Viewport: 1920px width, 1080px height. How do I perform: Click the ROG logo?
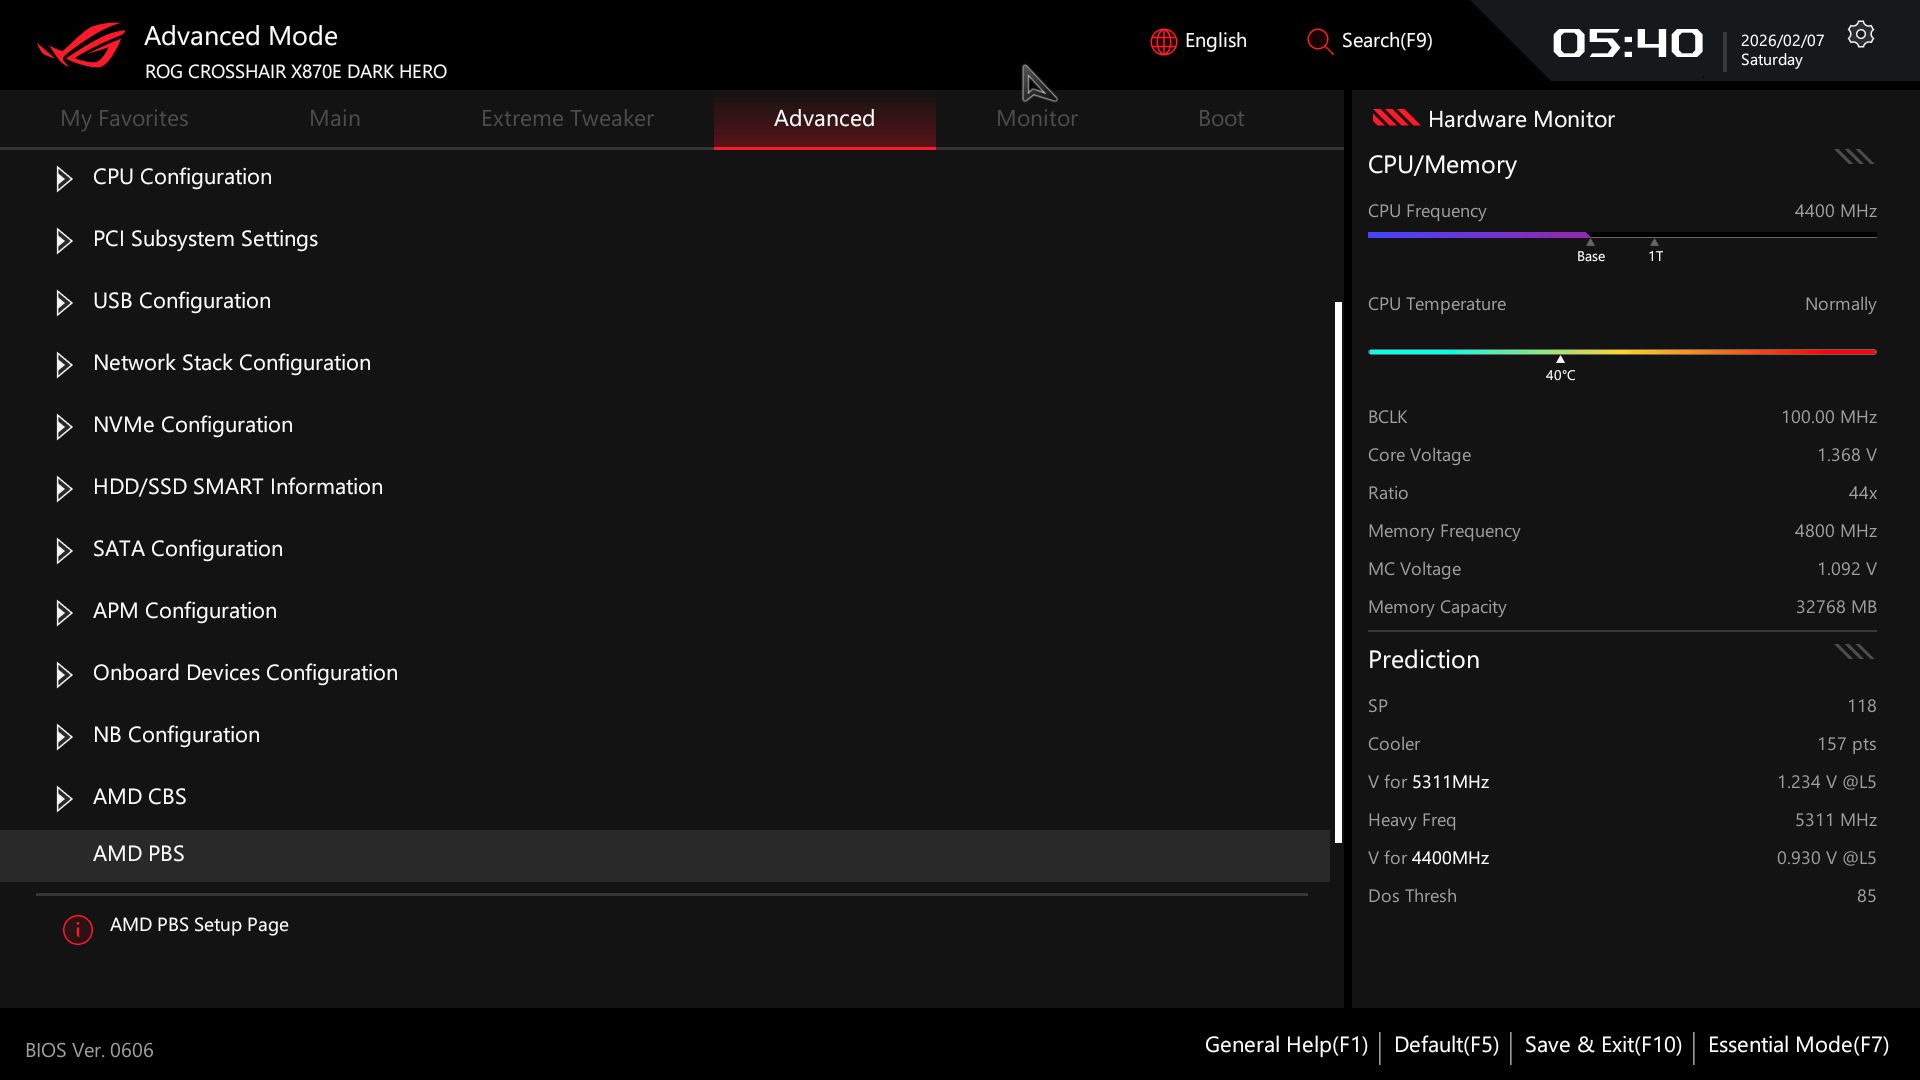click(81, 46)
